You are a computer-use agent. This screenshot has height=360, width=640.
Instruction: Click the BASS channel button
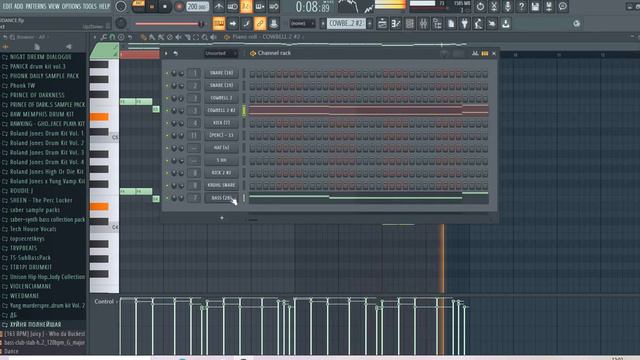pos(221,198)
